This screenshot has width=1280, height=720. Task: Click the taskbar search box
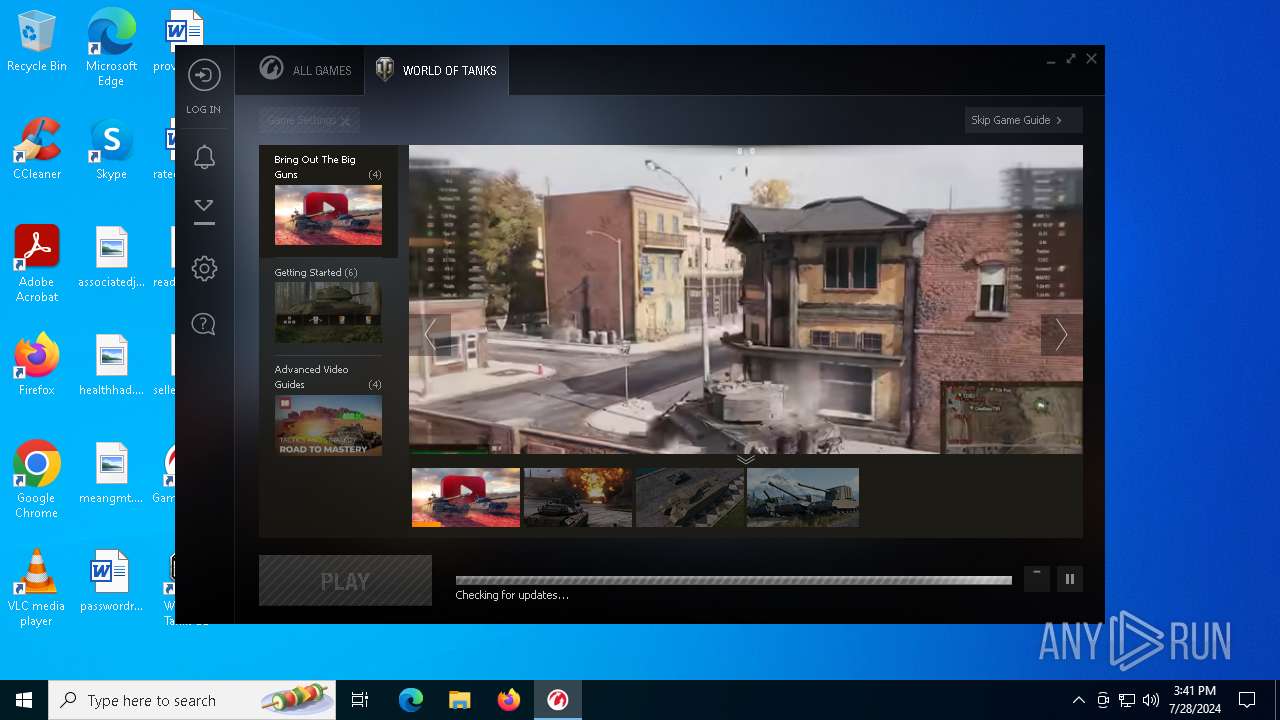tap(192, 700)
